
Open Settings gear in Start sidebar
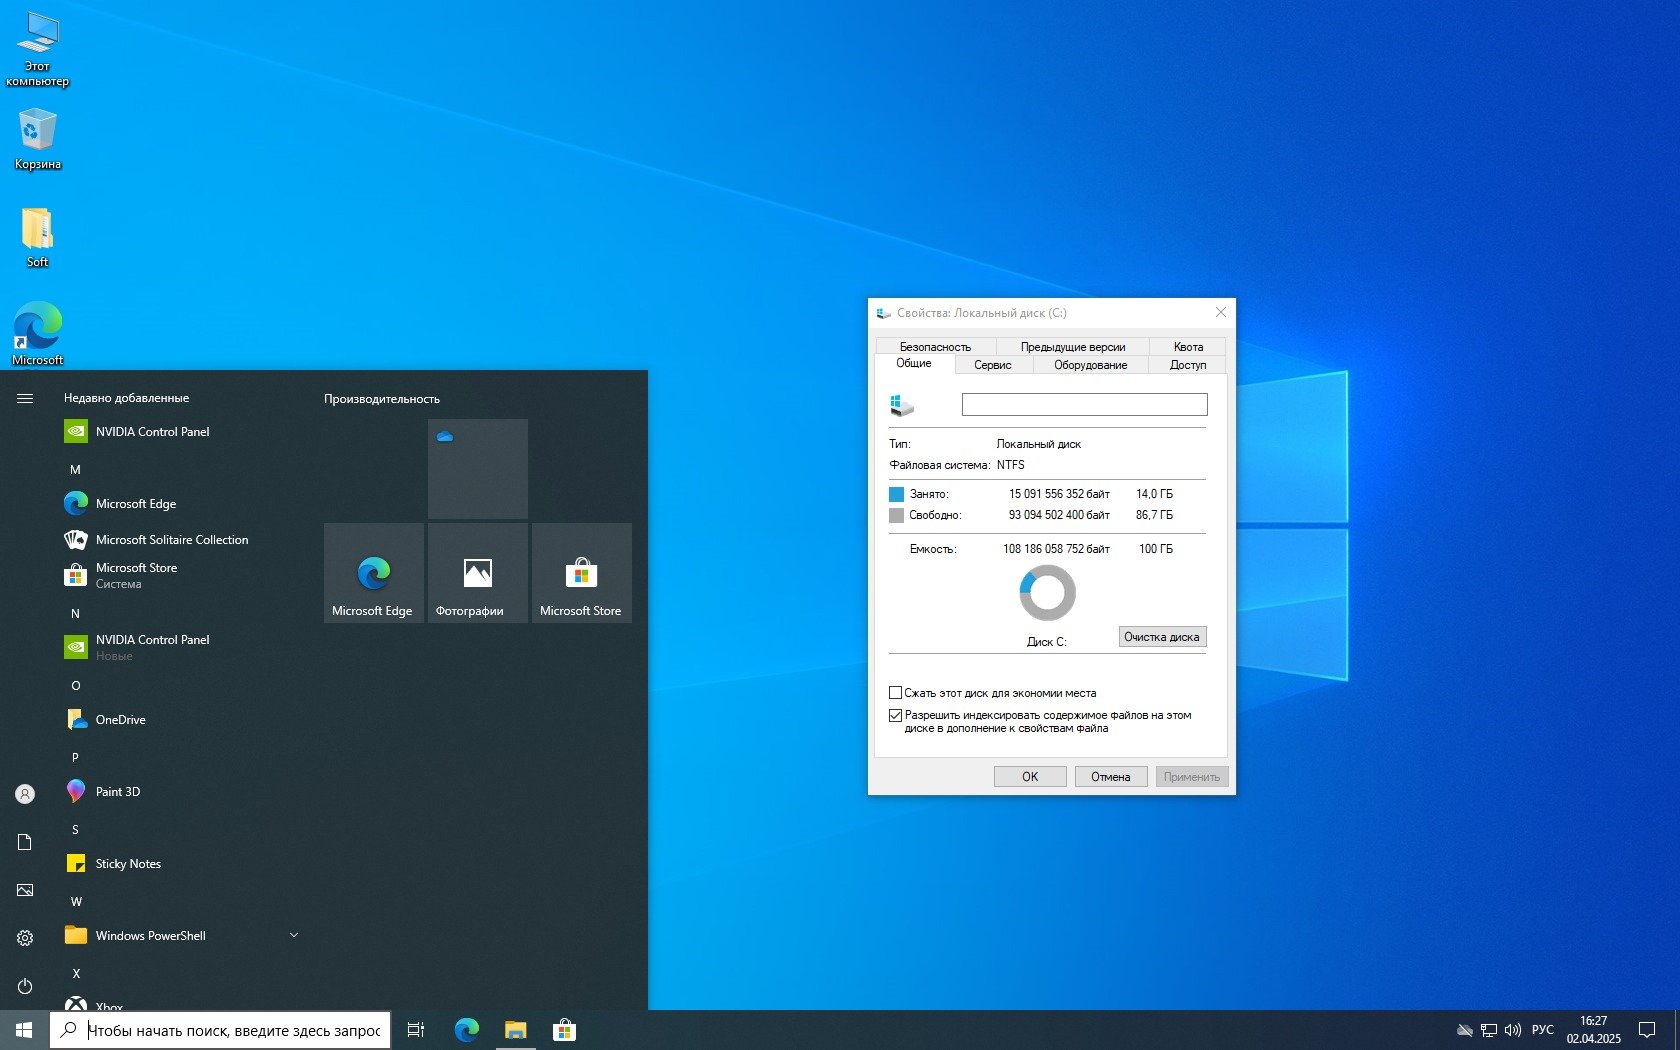coord(25,938)
